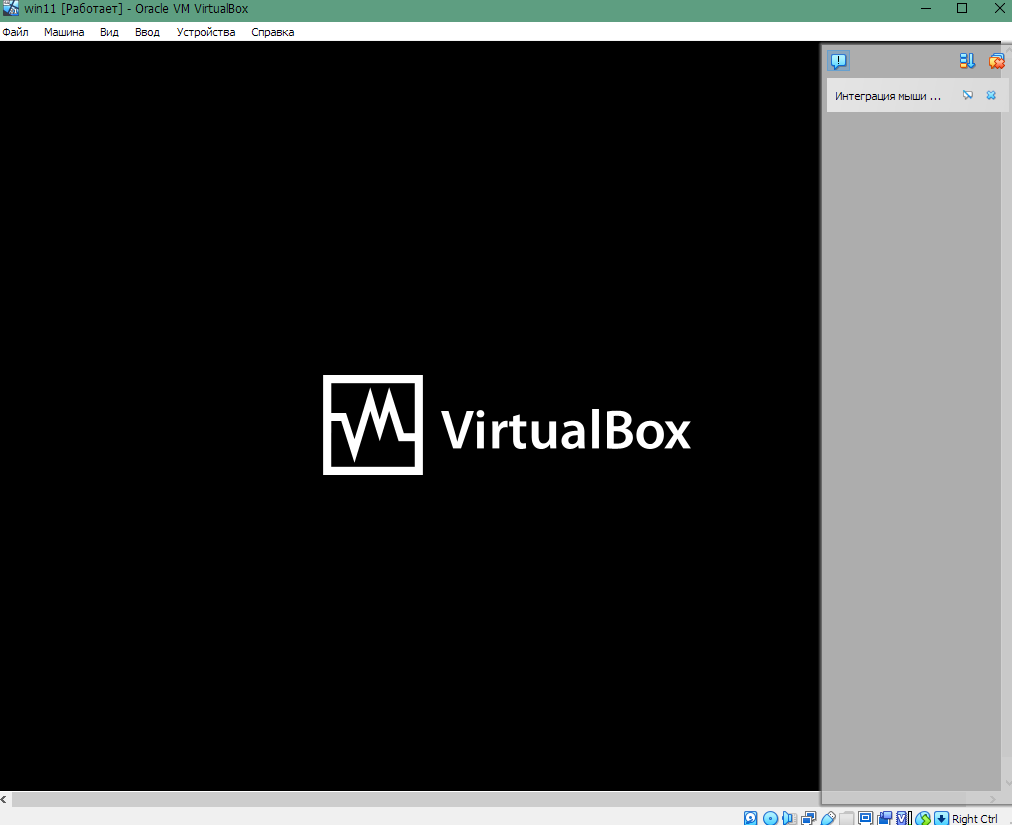Click the delete all notifications icon
Screen dimensions: 1012x825
997,61
